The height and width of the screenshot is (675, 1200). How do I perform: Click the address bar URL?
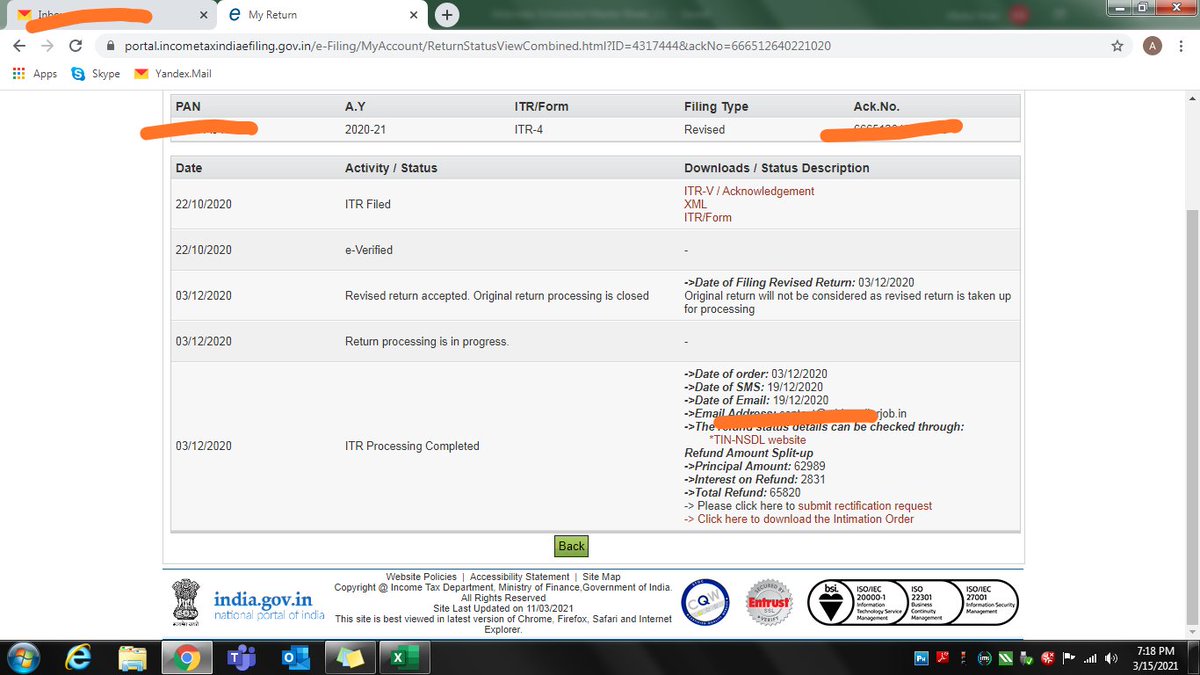click(x=477, y=46)
